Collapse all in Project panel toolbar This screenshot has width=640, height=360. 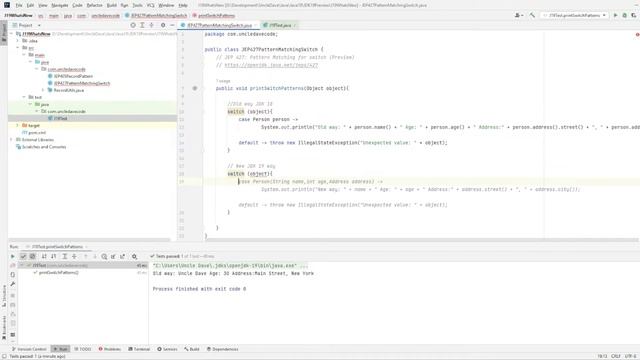point(151,25)
